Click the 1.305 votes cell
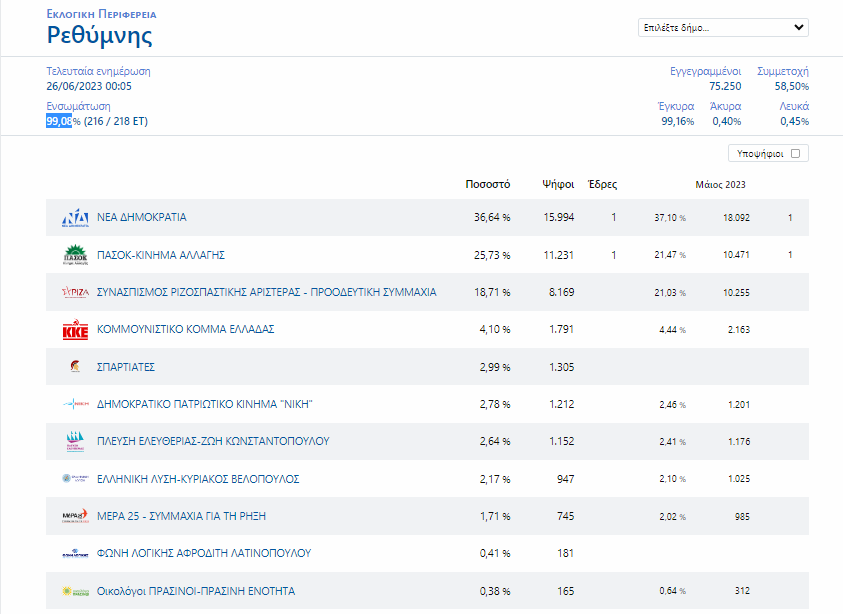 (561, 367)
